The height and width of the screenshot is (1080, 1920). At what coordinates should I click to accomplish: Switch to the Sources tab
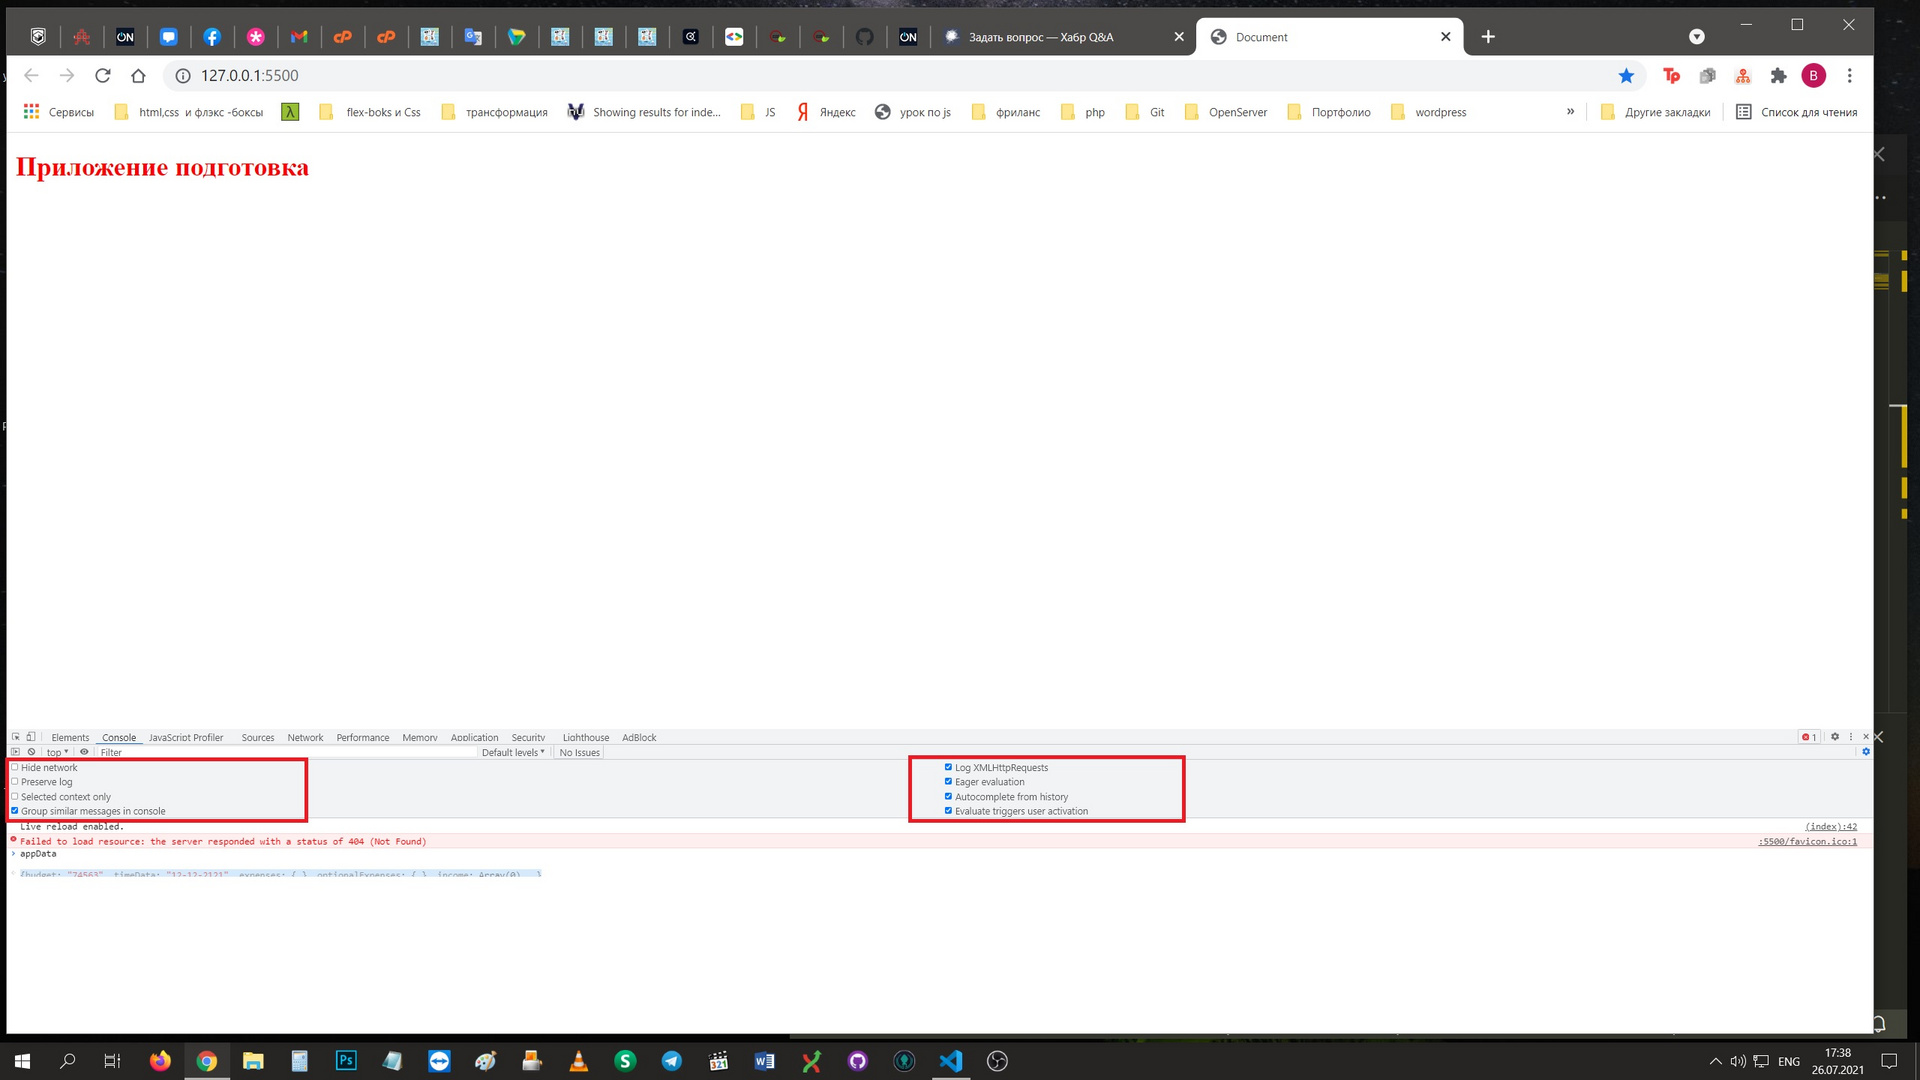point(258,737)
